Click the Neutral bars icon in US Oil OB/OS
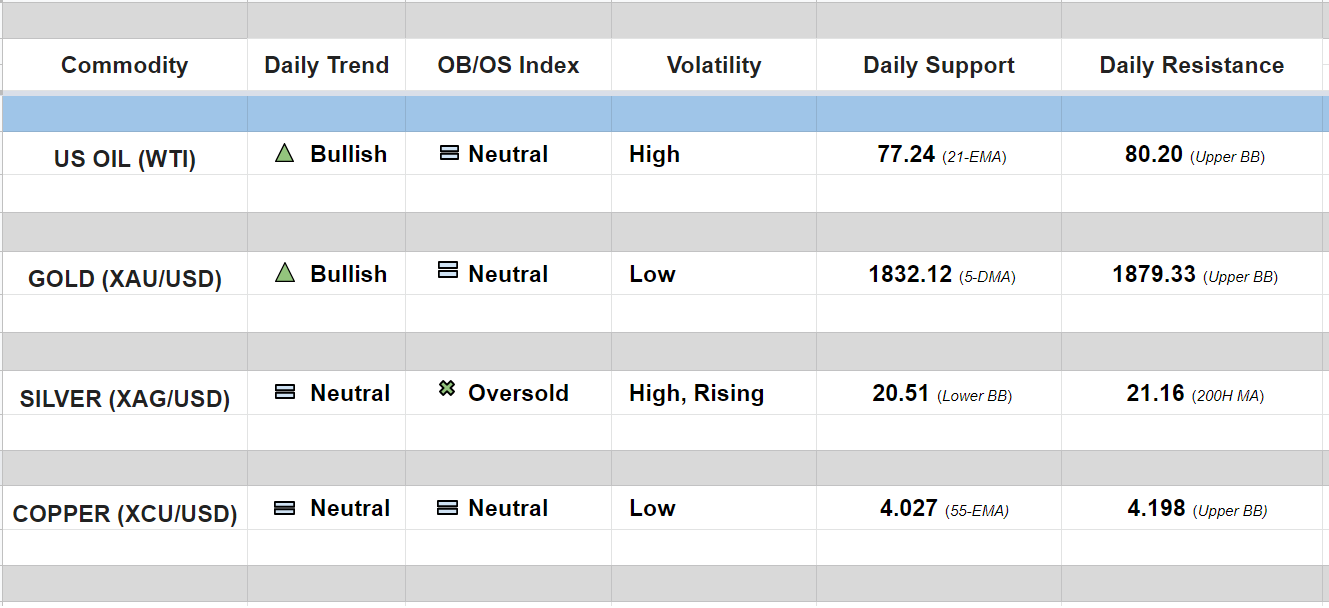1329x608 pixels. (x=449, y=154)
